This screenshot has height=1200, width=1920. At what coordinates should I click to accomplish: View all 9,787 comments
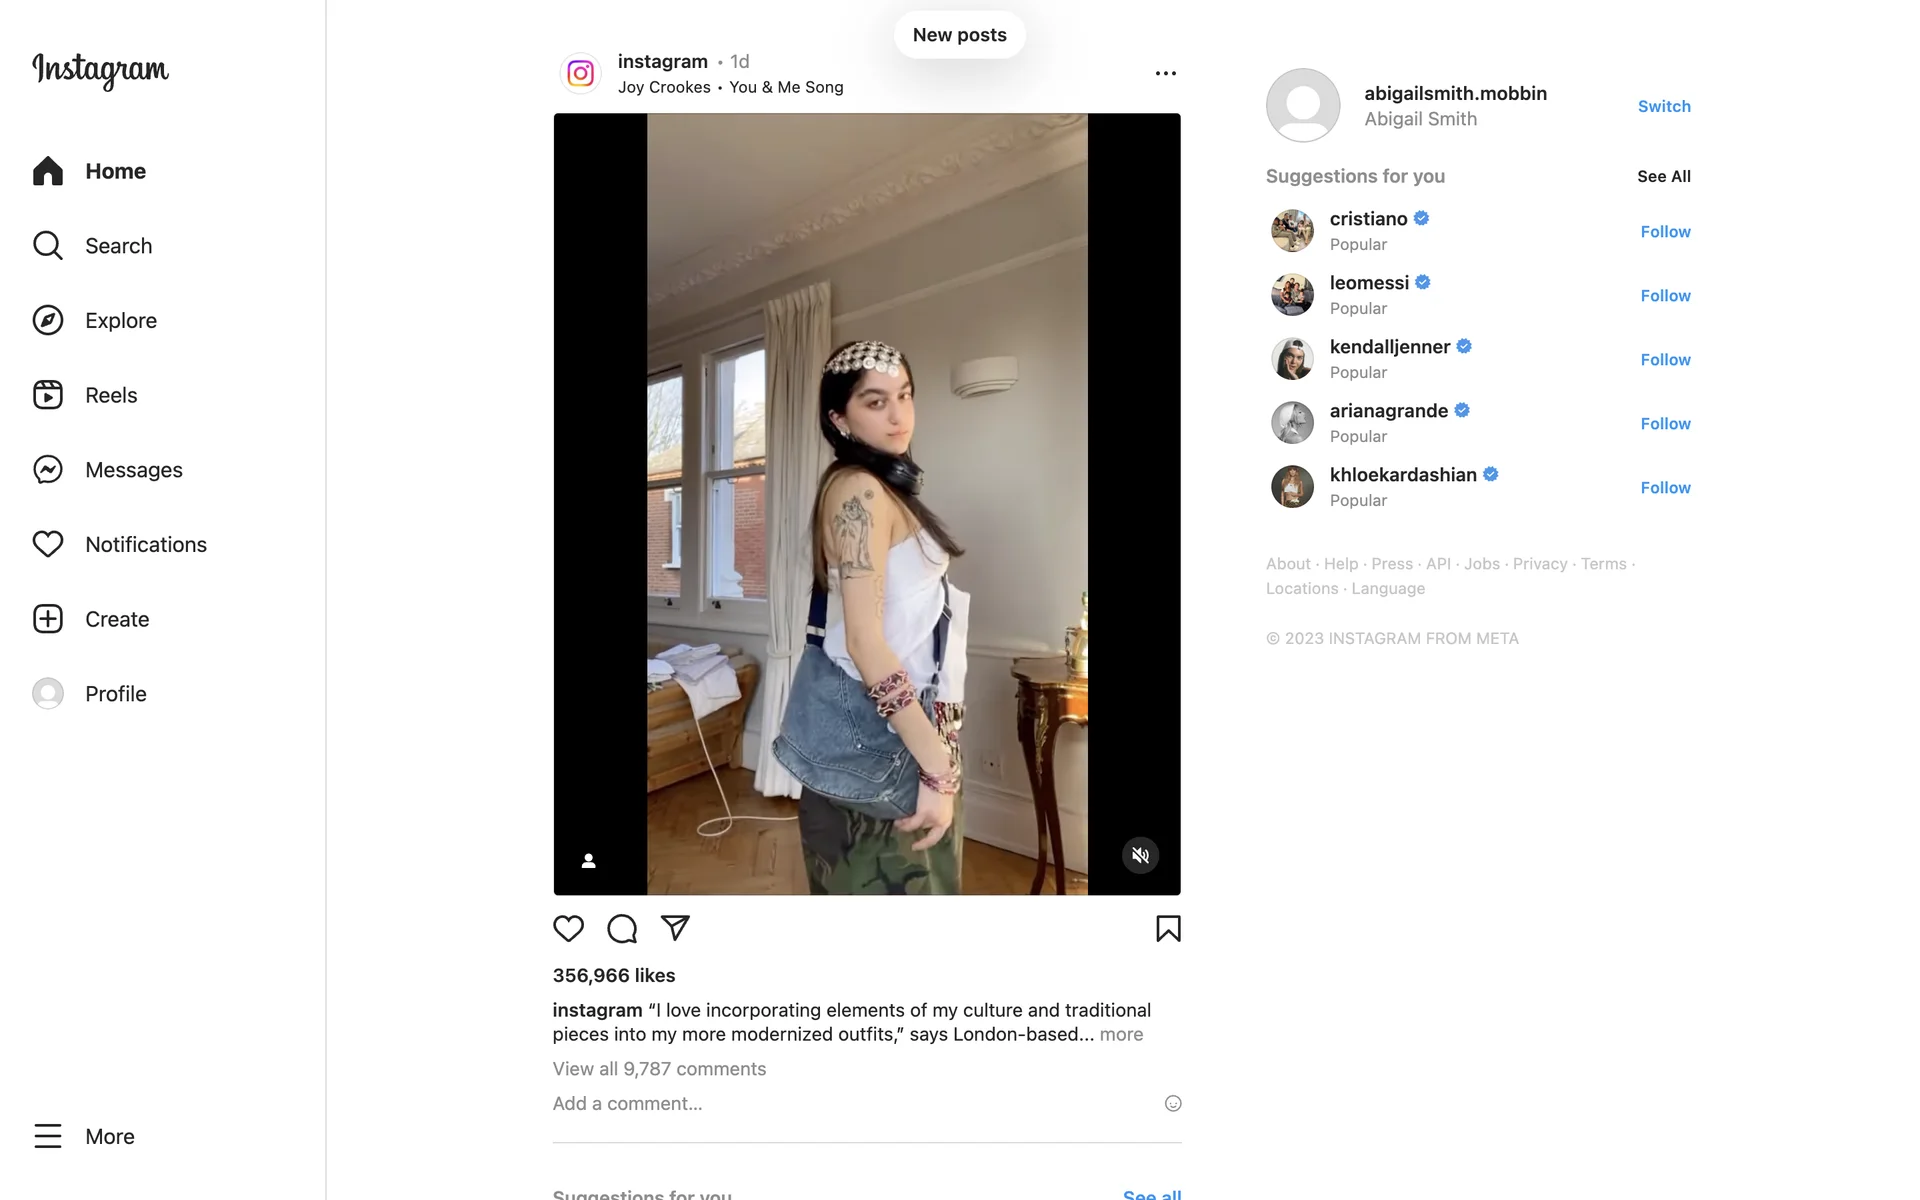659,1068
